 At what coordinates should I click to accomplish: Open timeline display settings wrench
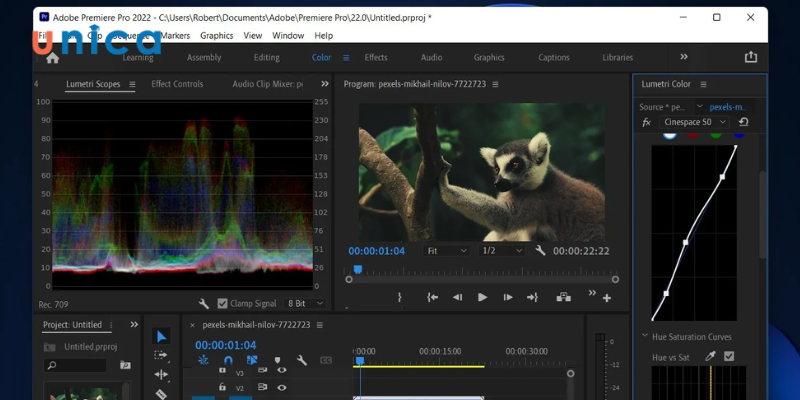[301, 360]
